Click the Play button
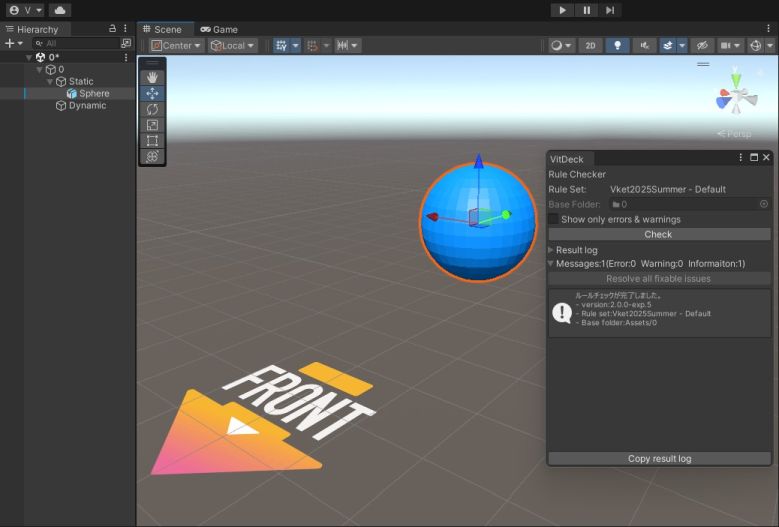Viewport: 779px width, 527px height. 562,10
